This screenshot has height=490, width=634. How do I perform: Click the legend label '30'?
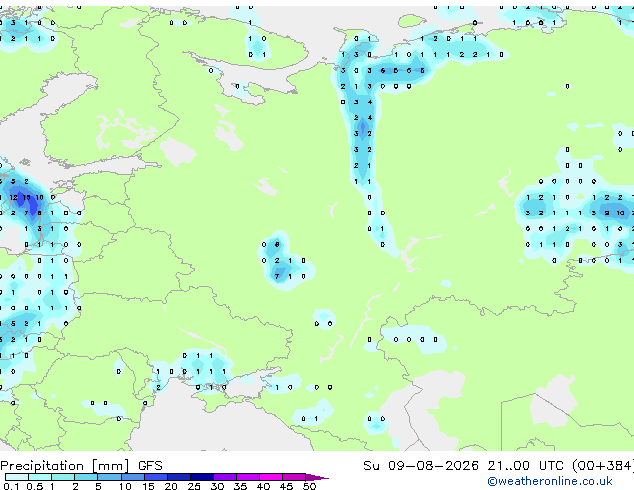[x=217, y=486]
